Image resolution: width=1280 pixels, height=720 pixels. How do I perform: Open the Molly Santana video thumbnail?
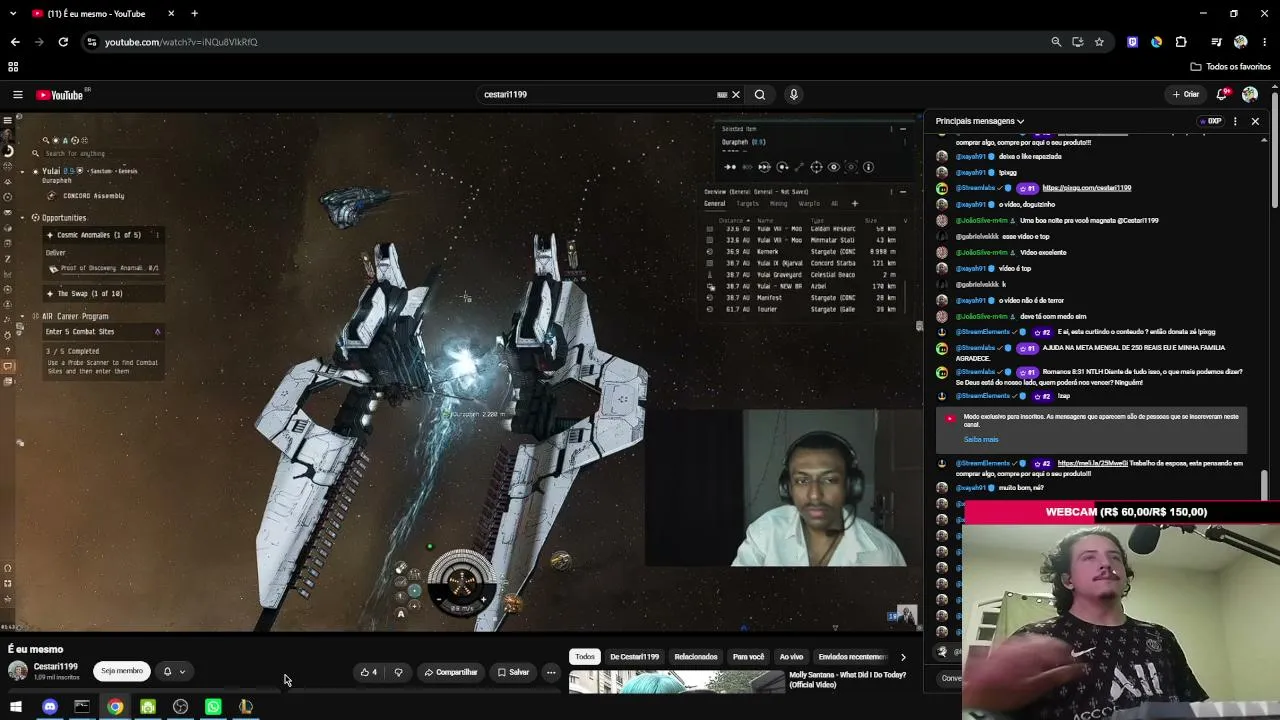click(x=677, y=682)
